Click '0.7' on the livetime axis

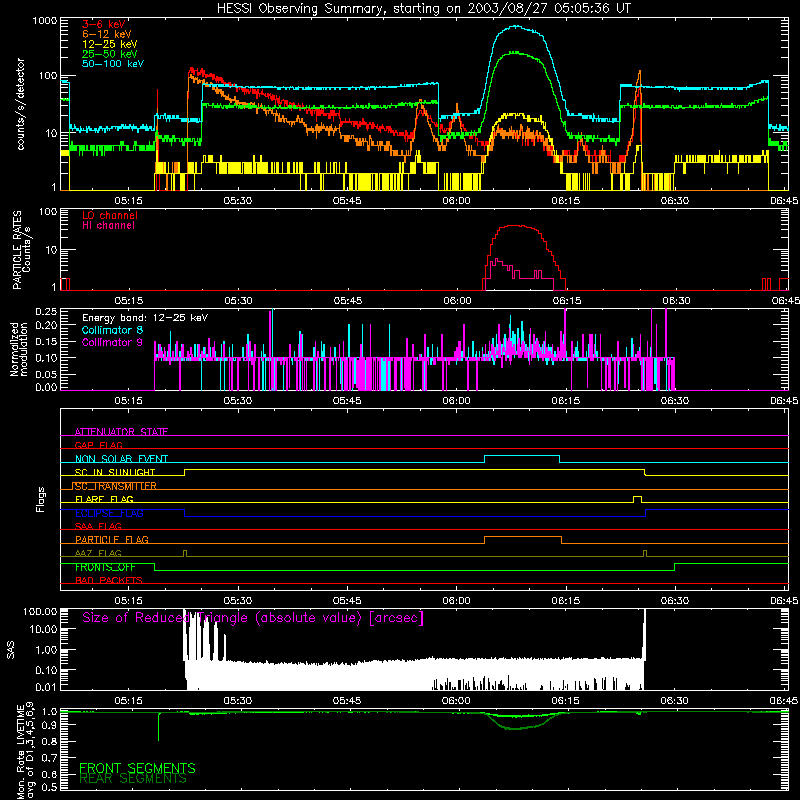click(x=49, y=758)
